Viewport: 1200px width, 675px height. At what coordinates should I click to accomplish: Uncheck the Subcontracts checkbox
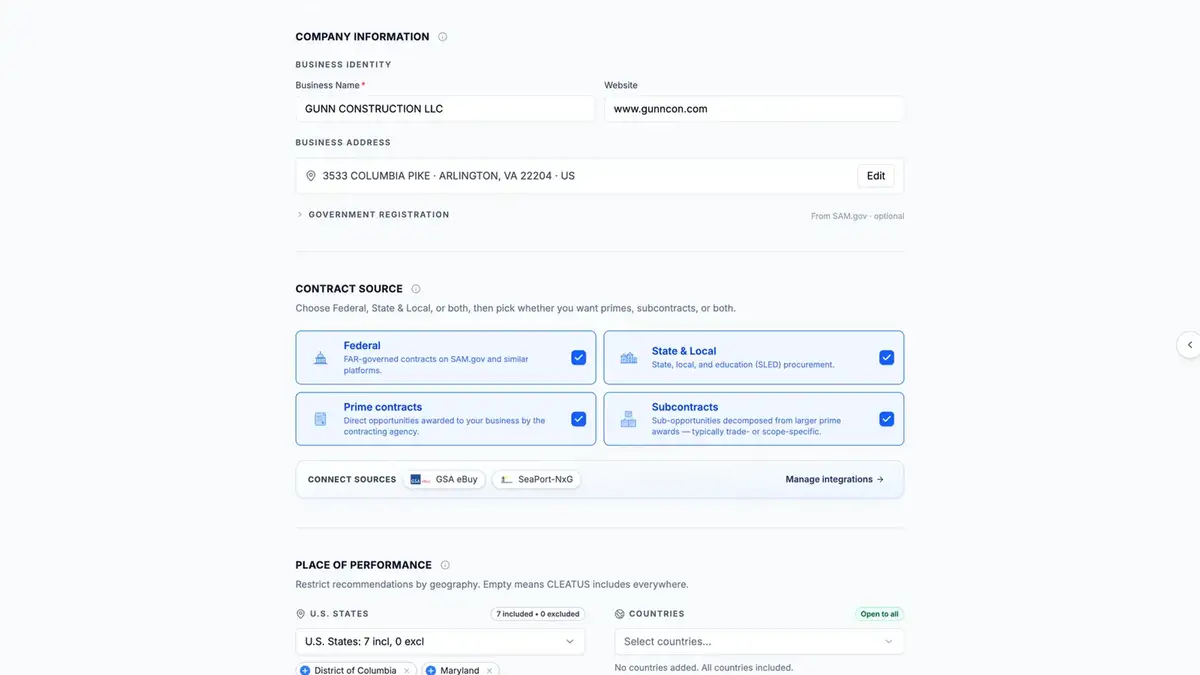[886, 419]
